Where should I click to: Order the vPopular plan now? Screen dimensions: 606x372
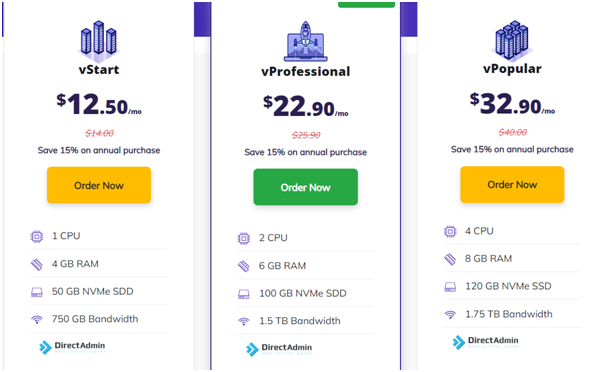tap(512, 184)
